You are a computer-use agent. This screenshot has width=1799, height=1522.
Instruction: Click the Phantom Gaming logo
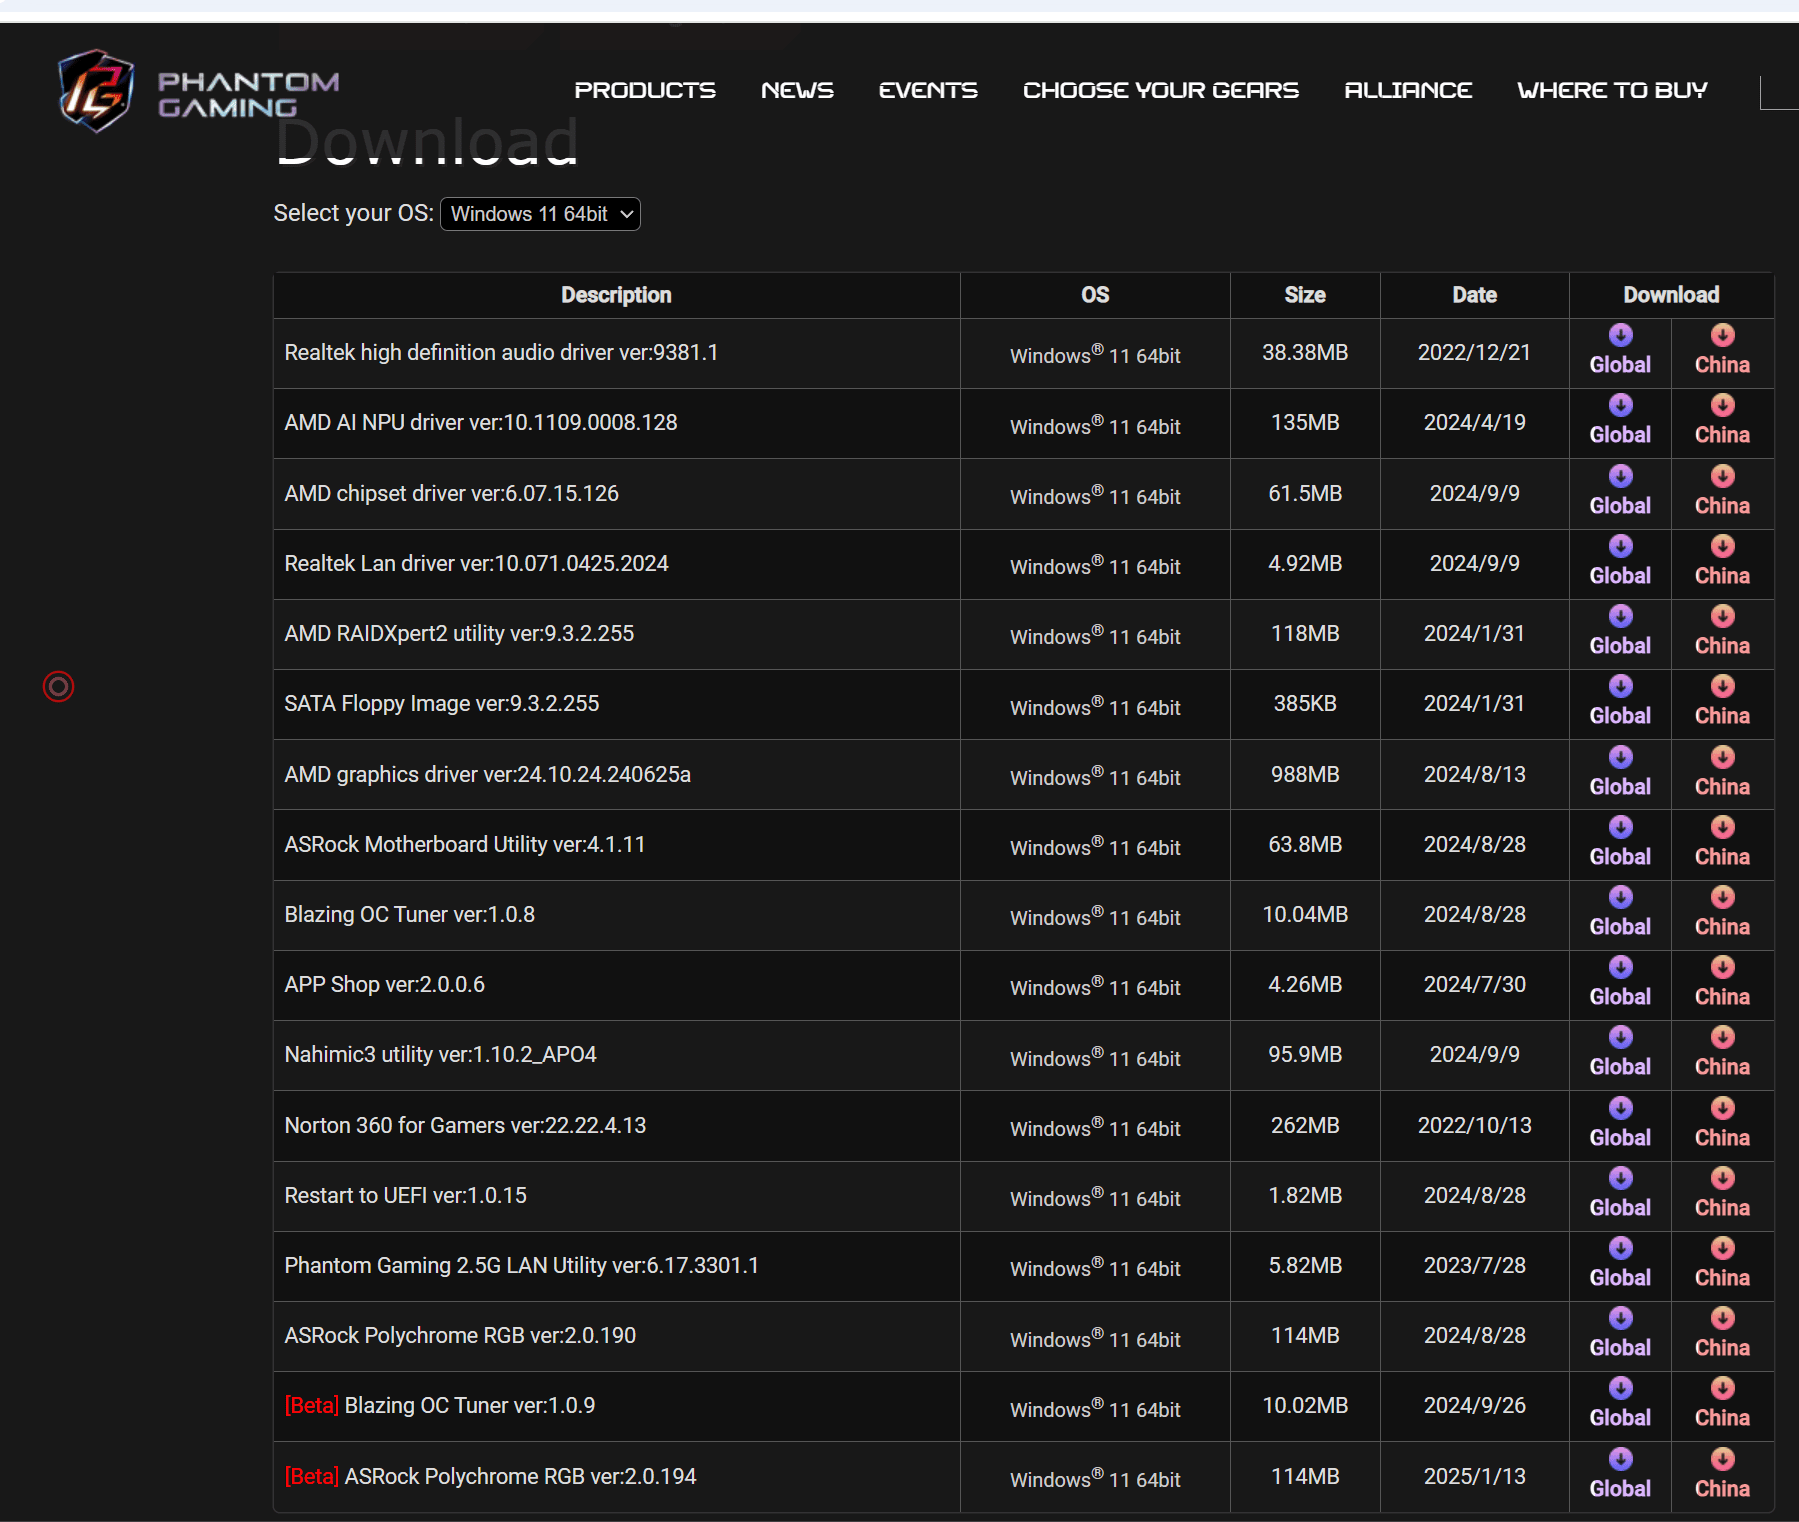pos(198,91)
